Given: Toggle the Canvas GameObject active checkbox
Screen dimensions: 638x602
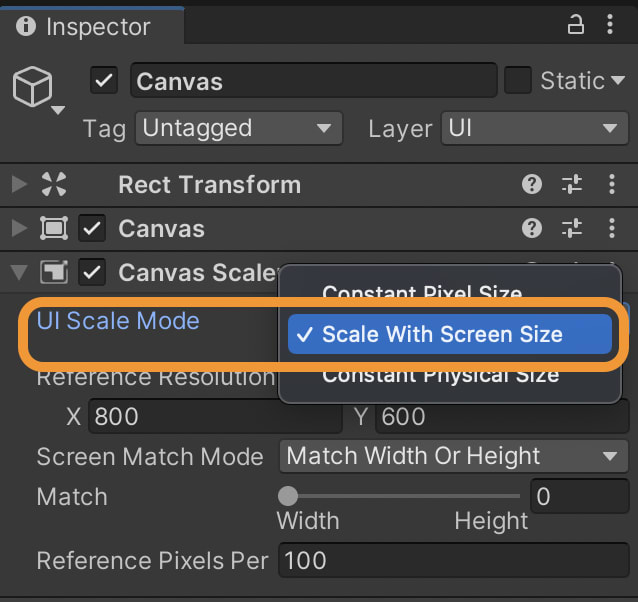Looking at the screenshot, I should click(104, 80).
